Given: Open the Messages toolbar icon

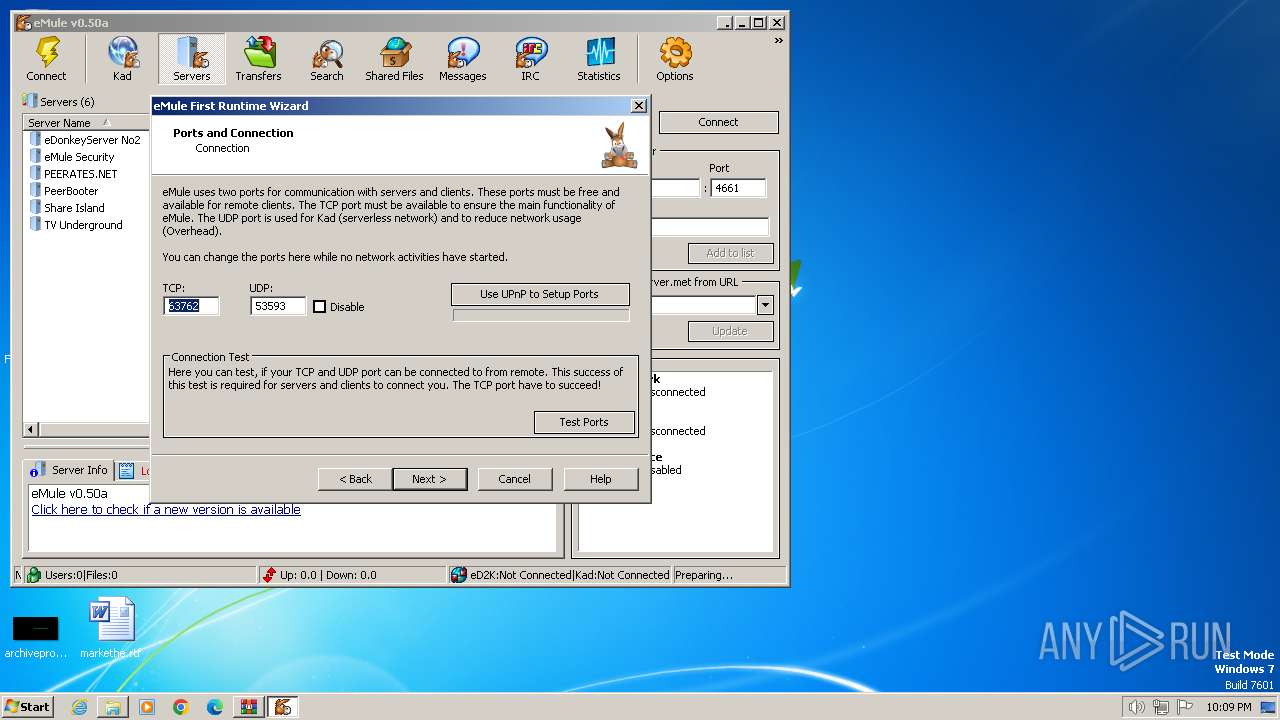Looking at the screenshot, I should coord(462,59).
